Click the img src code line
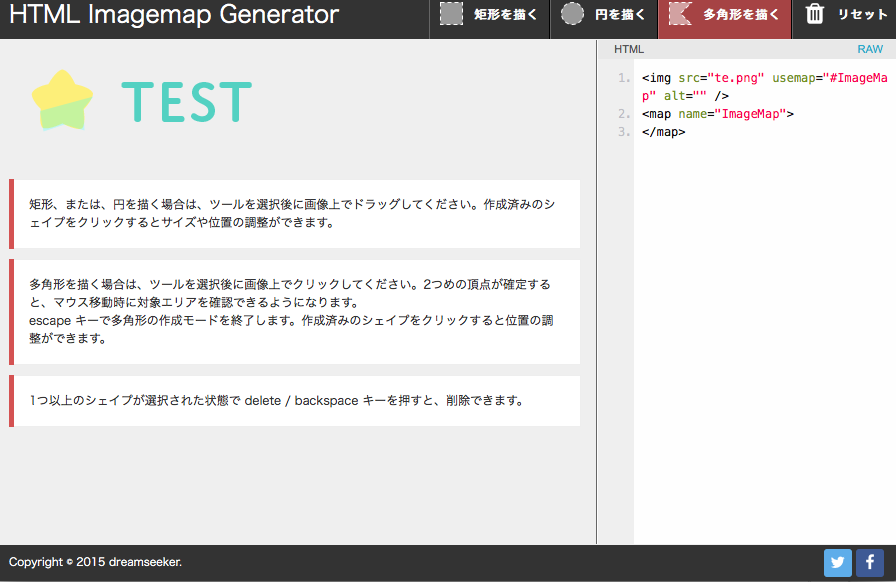 pos(764,87)
